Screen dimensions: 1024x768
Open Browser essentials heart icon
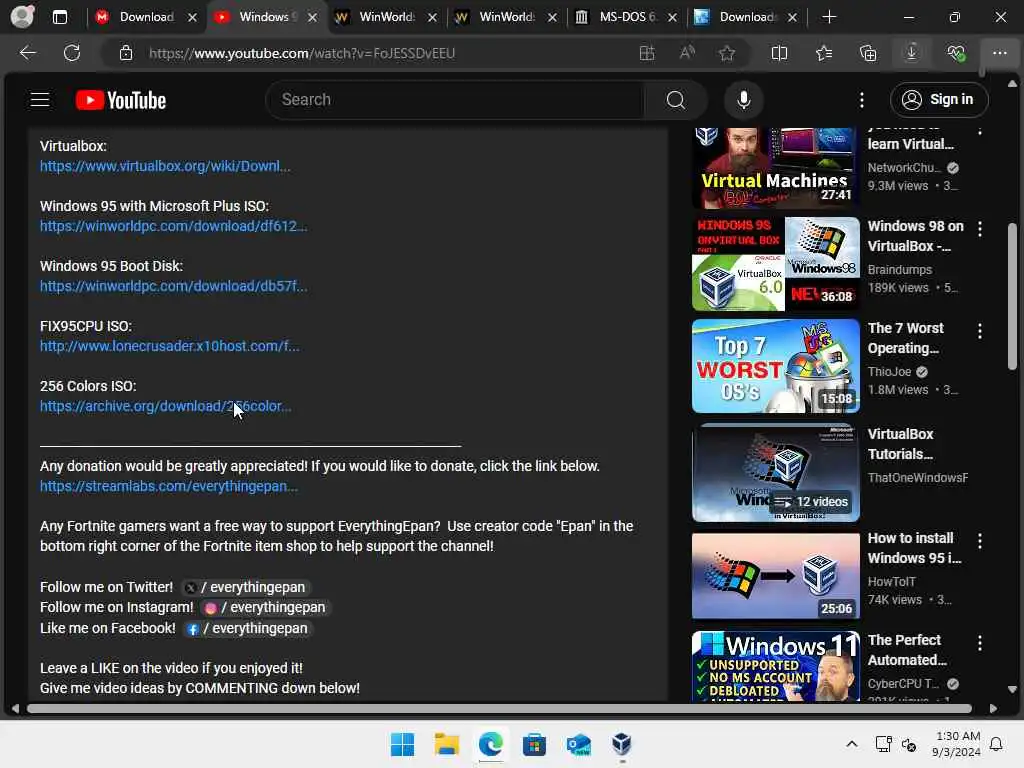coord(956,53)
